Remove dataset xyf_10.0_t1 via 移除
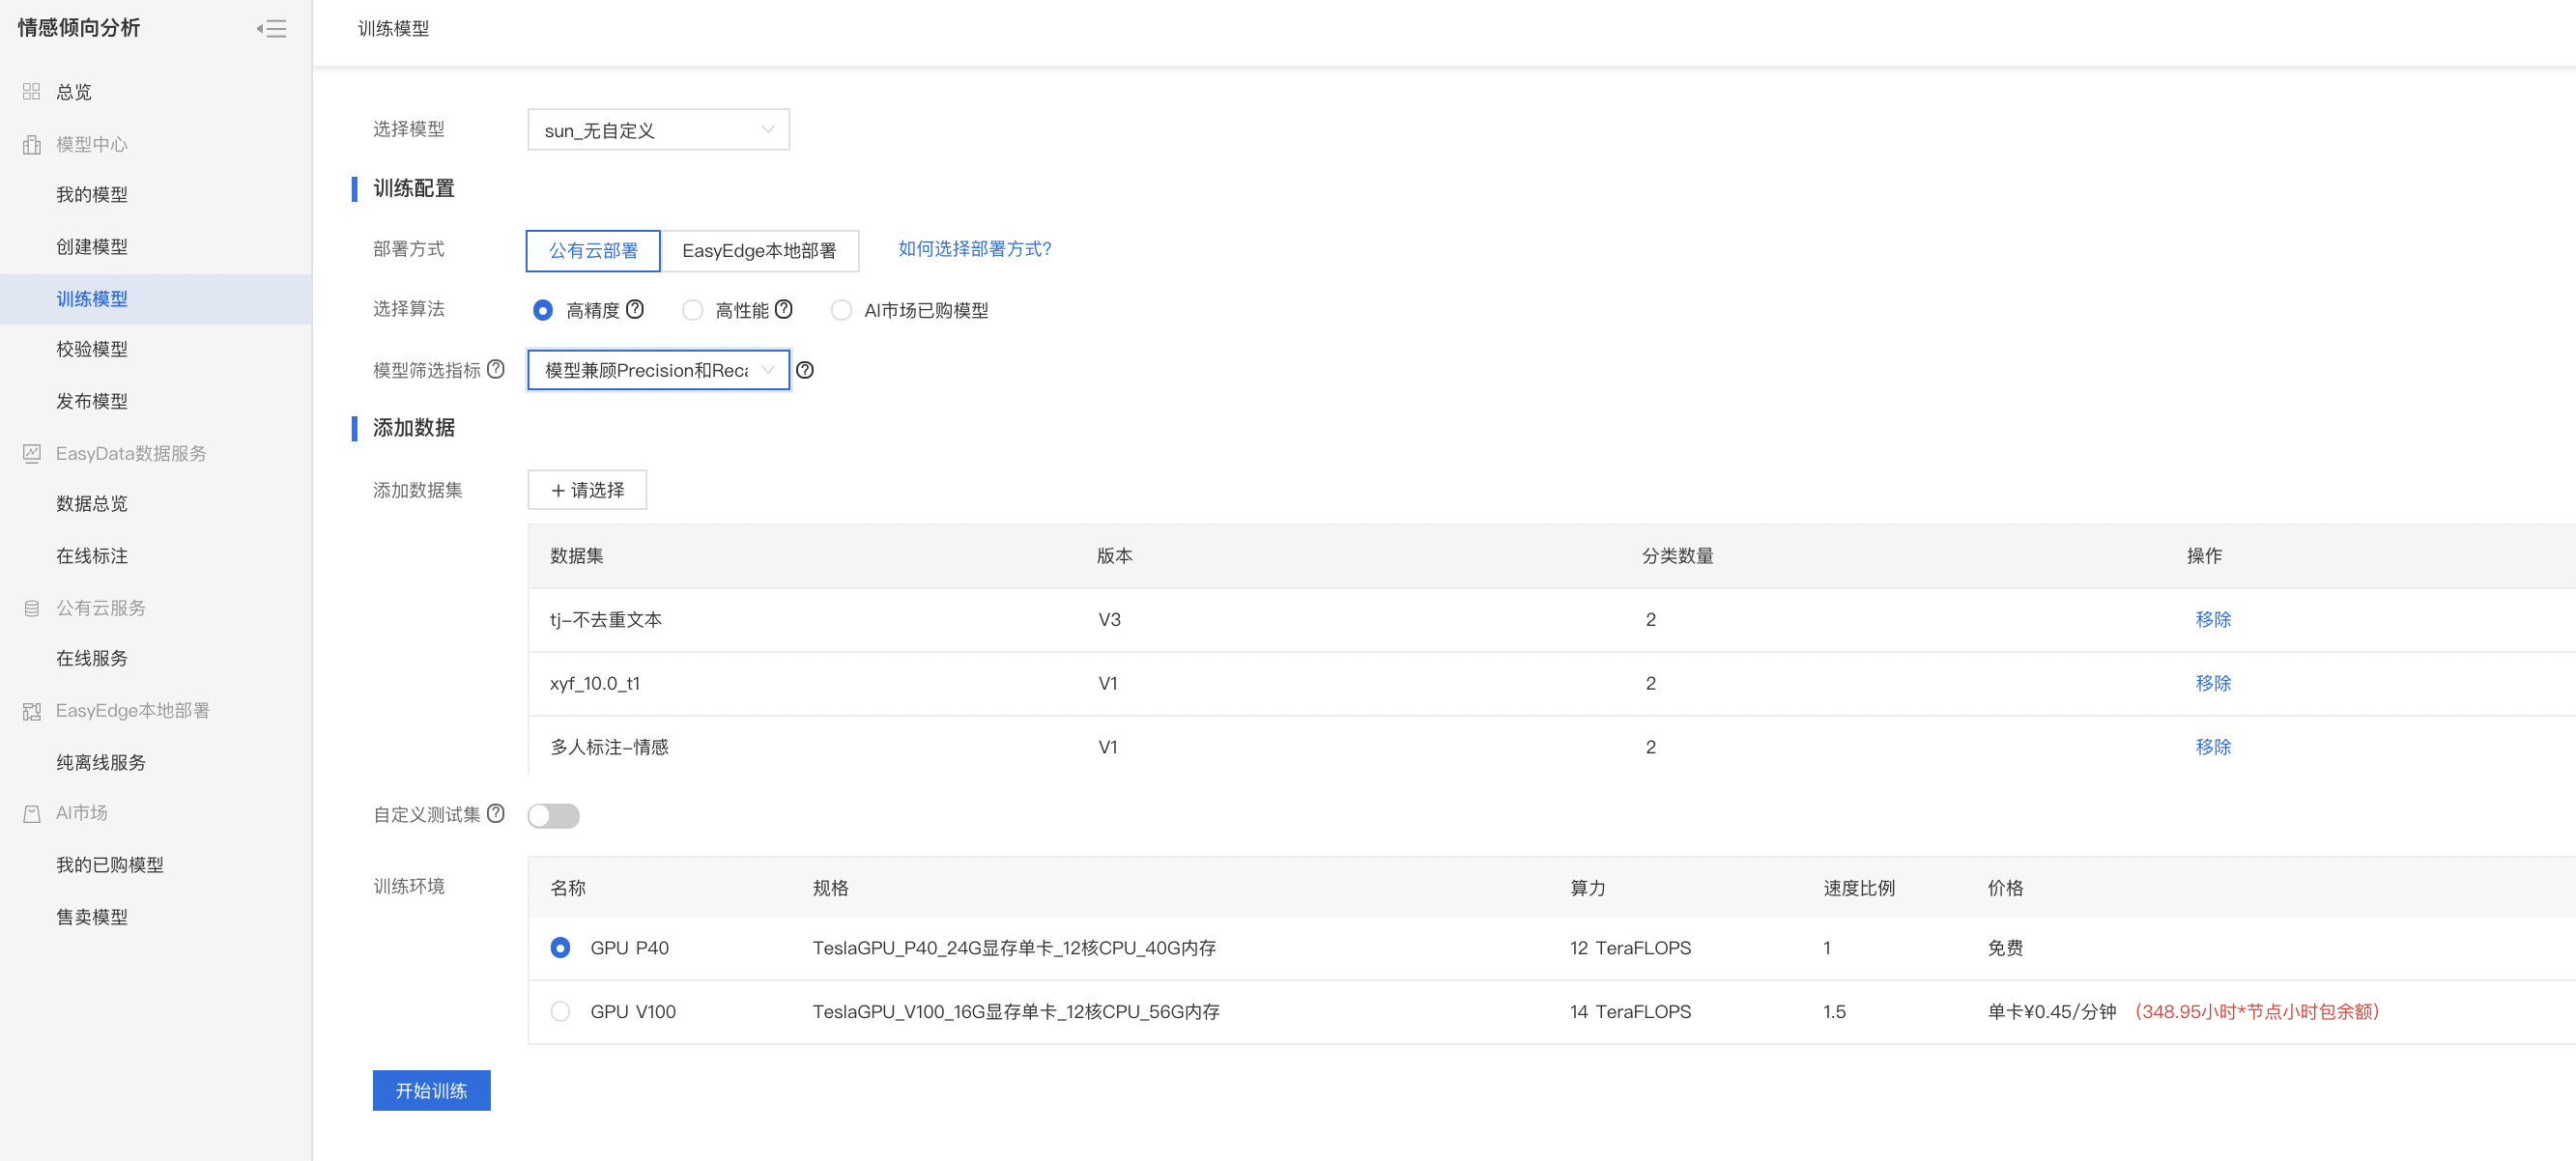Image resolution: width=2576 pixels, height=1161 pixels. pyautogui.click(x=2212, y=683)
